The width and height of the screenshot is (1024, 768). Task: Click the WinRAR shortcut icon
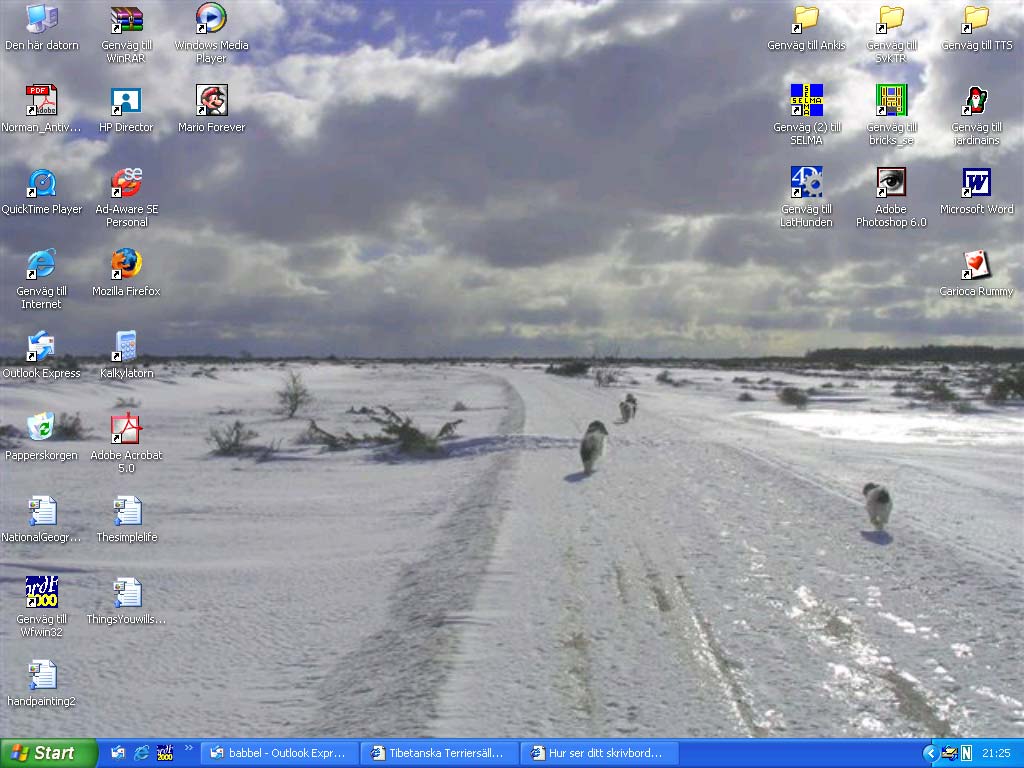coord(126,19)
